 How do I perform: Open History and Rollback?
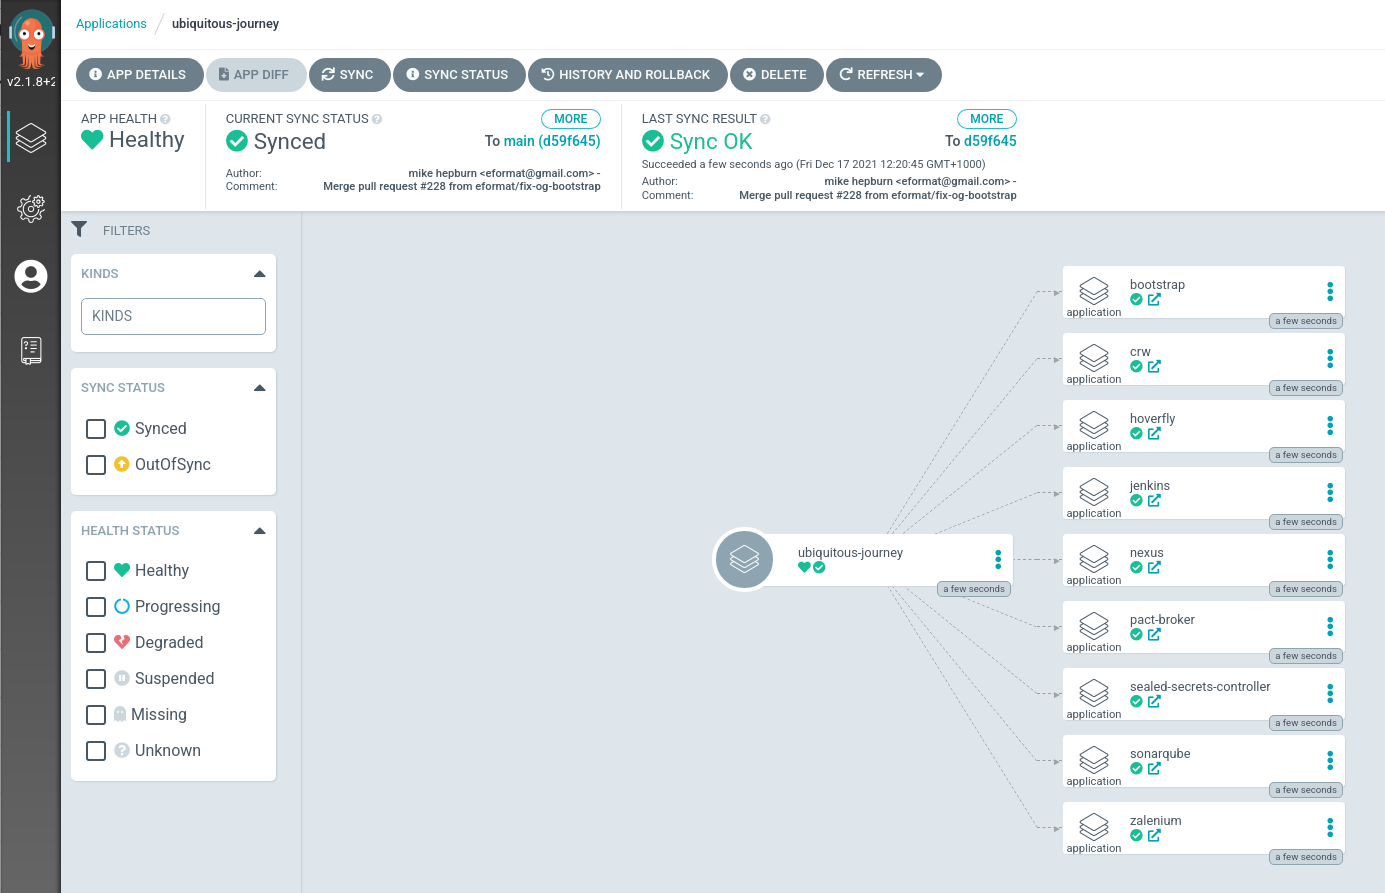[x=626, y=75]
